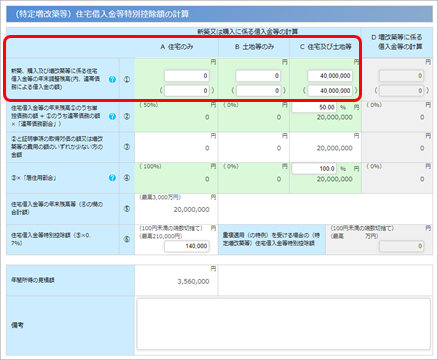Click the 住宅借入金等特別控除額の計算 title bar
This screenshot has width=438, height=360.
pos(219,14)
